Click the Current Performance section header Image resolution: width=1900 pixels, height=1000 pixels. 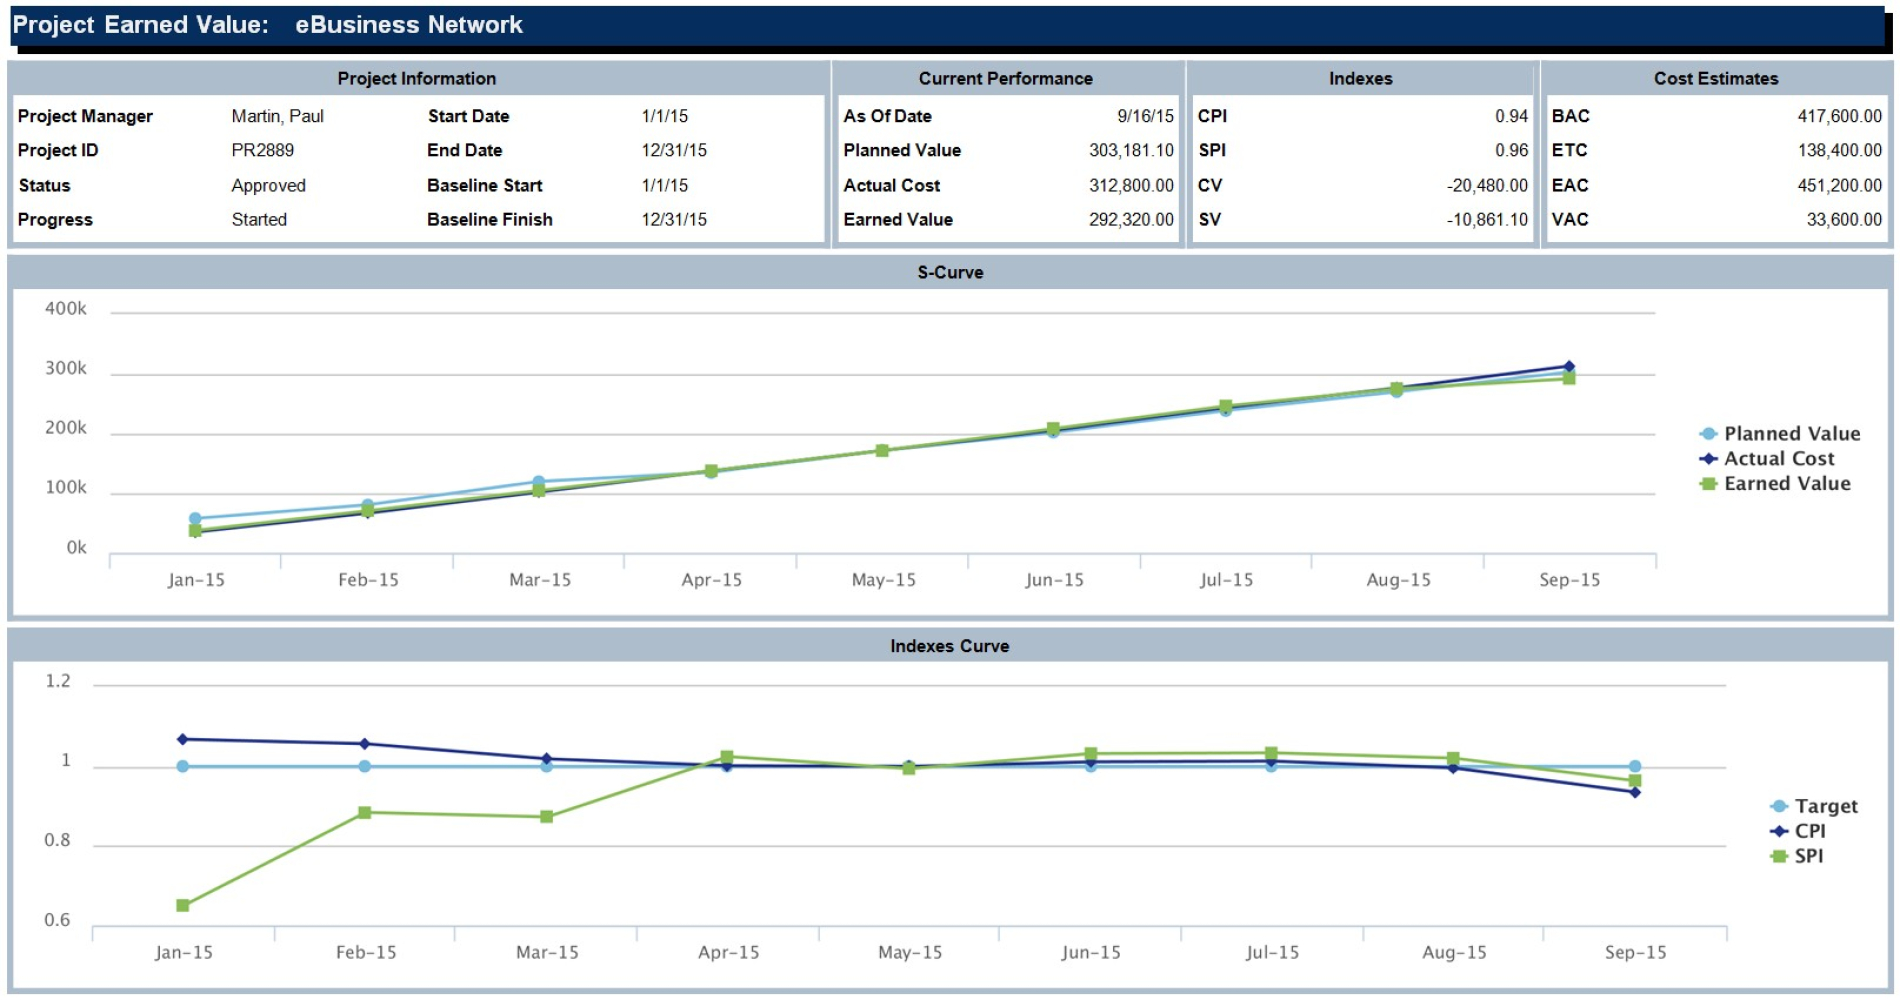point(1006,78)
